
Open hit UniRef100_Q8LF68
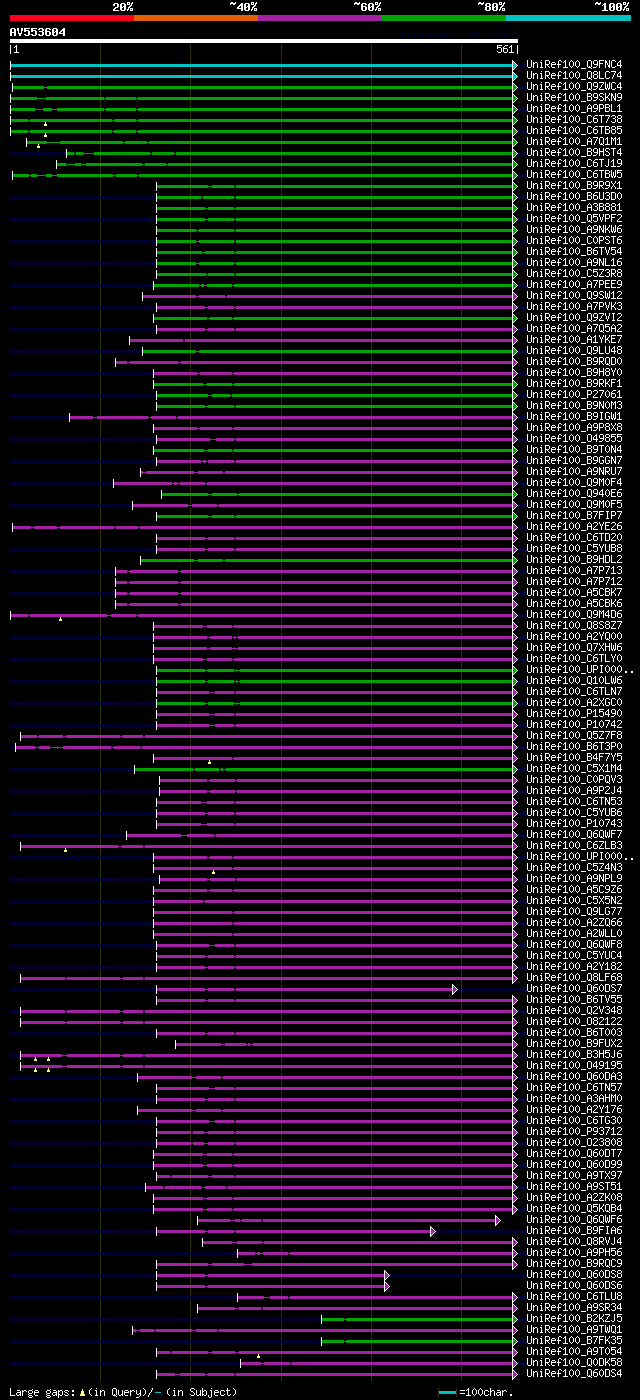[574, 978]
